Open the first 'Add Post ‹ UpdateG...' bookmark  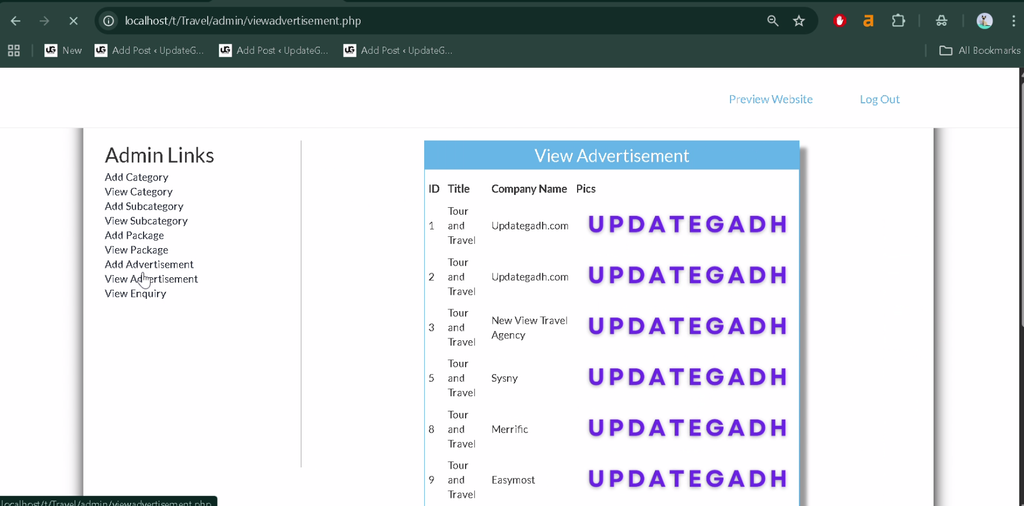[150, 50]
